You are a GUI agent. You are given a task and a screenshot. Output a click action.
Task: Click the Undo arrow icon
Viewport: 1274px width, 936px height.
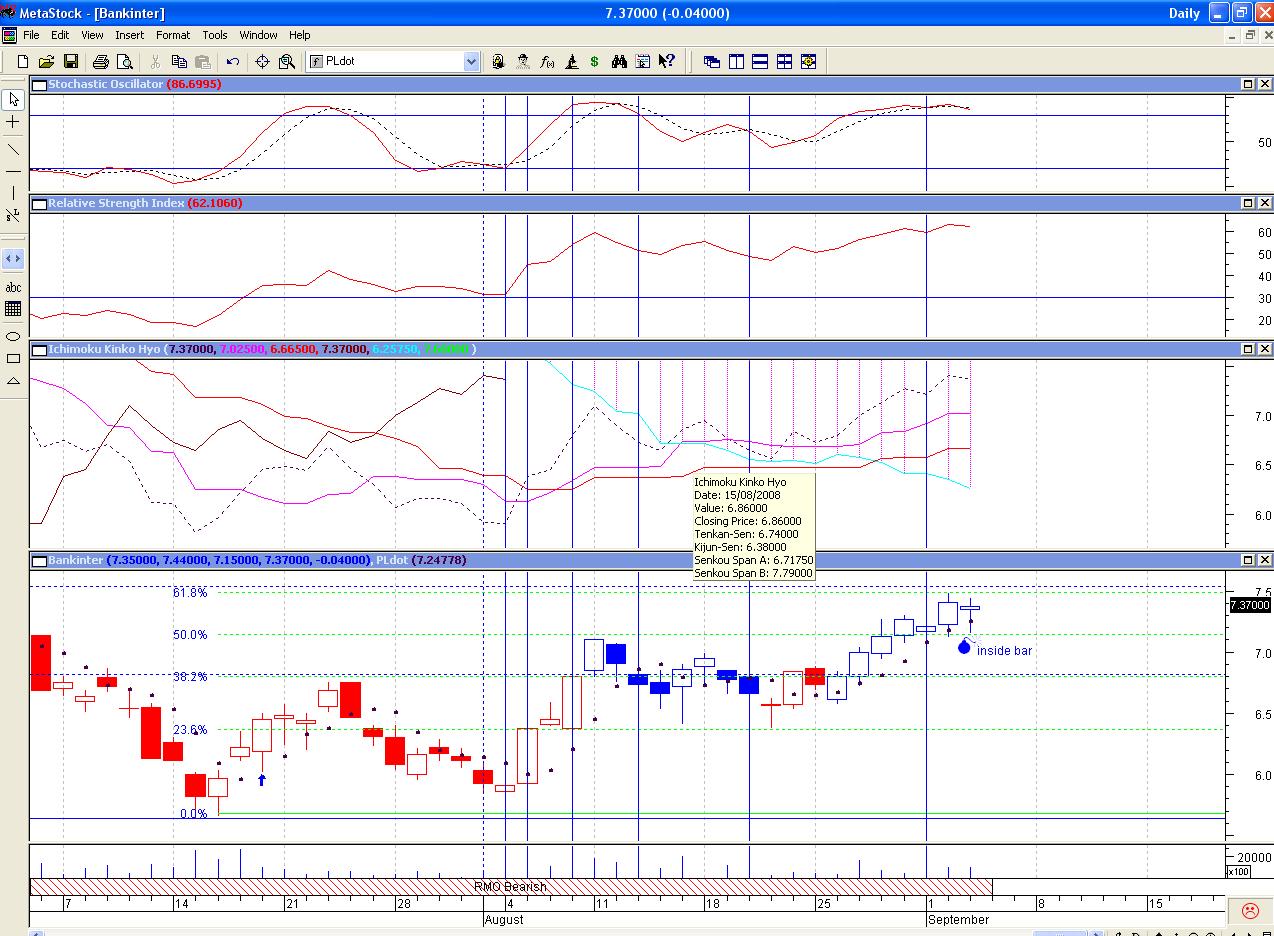point(233,62)
